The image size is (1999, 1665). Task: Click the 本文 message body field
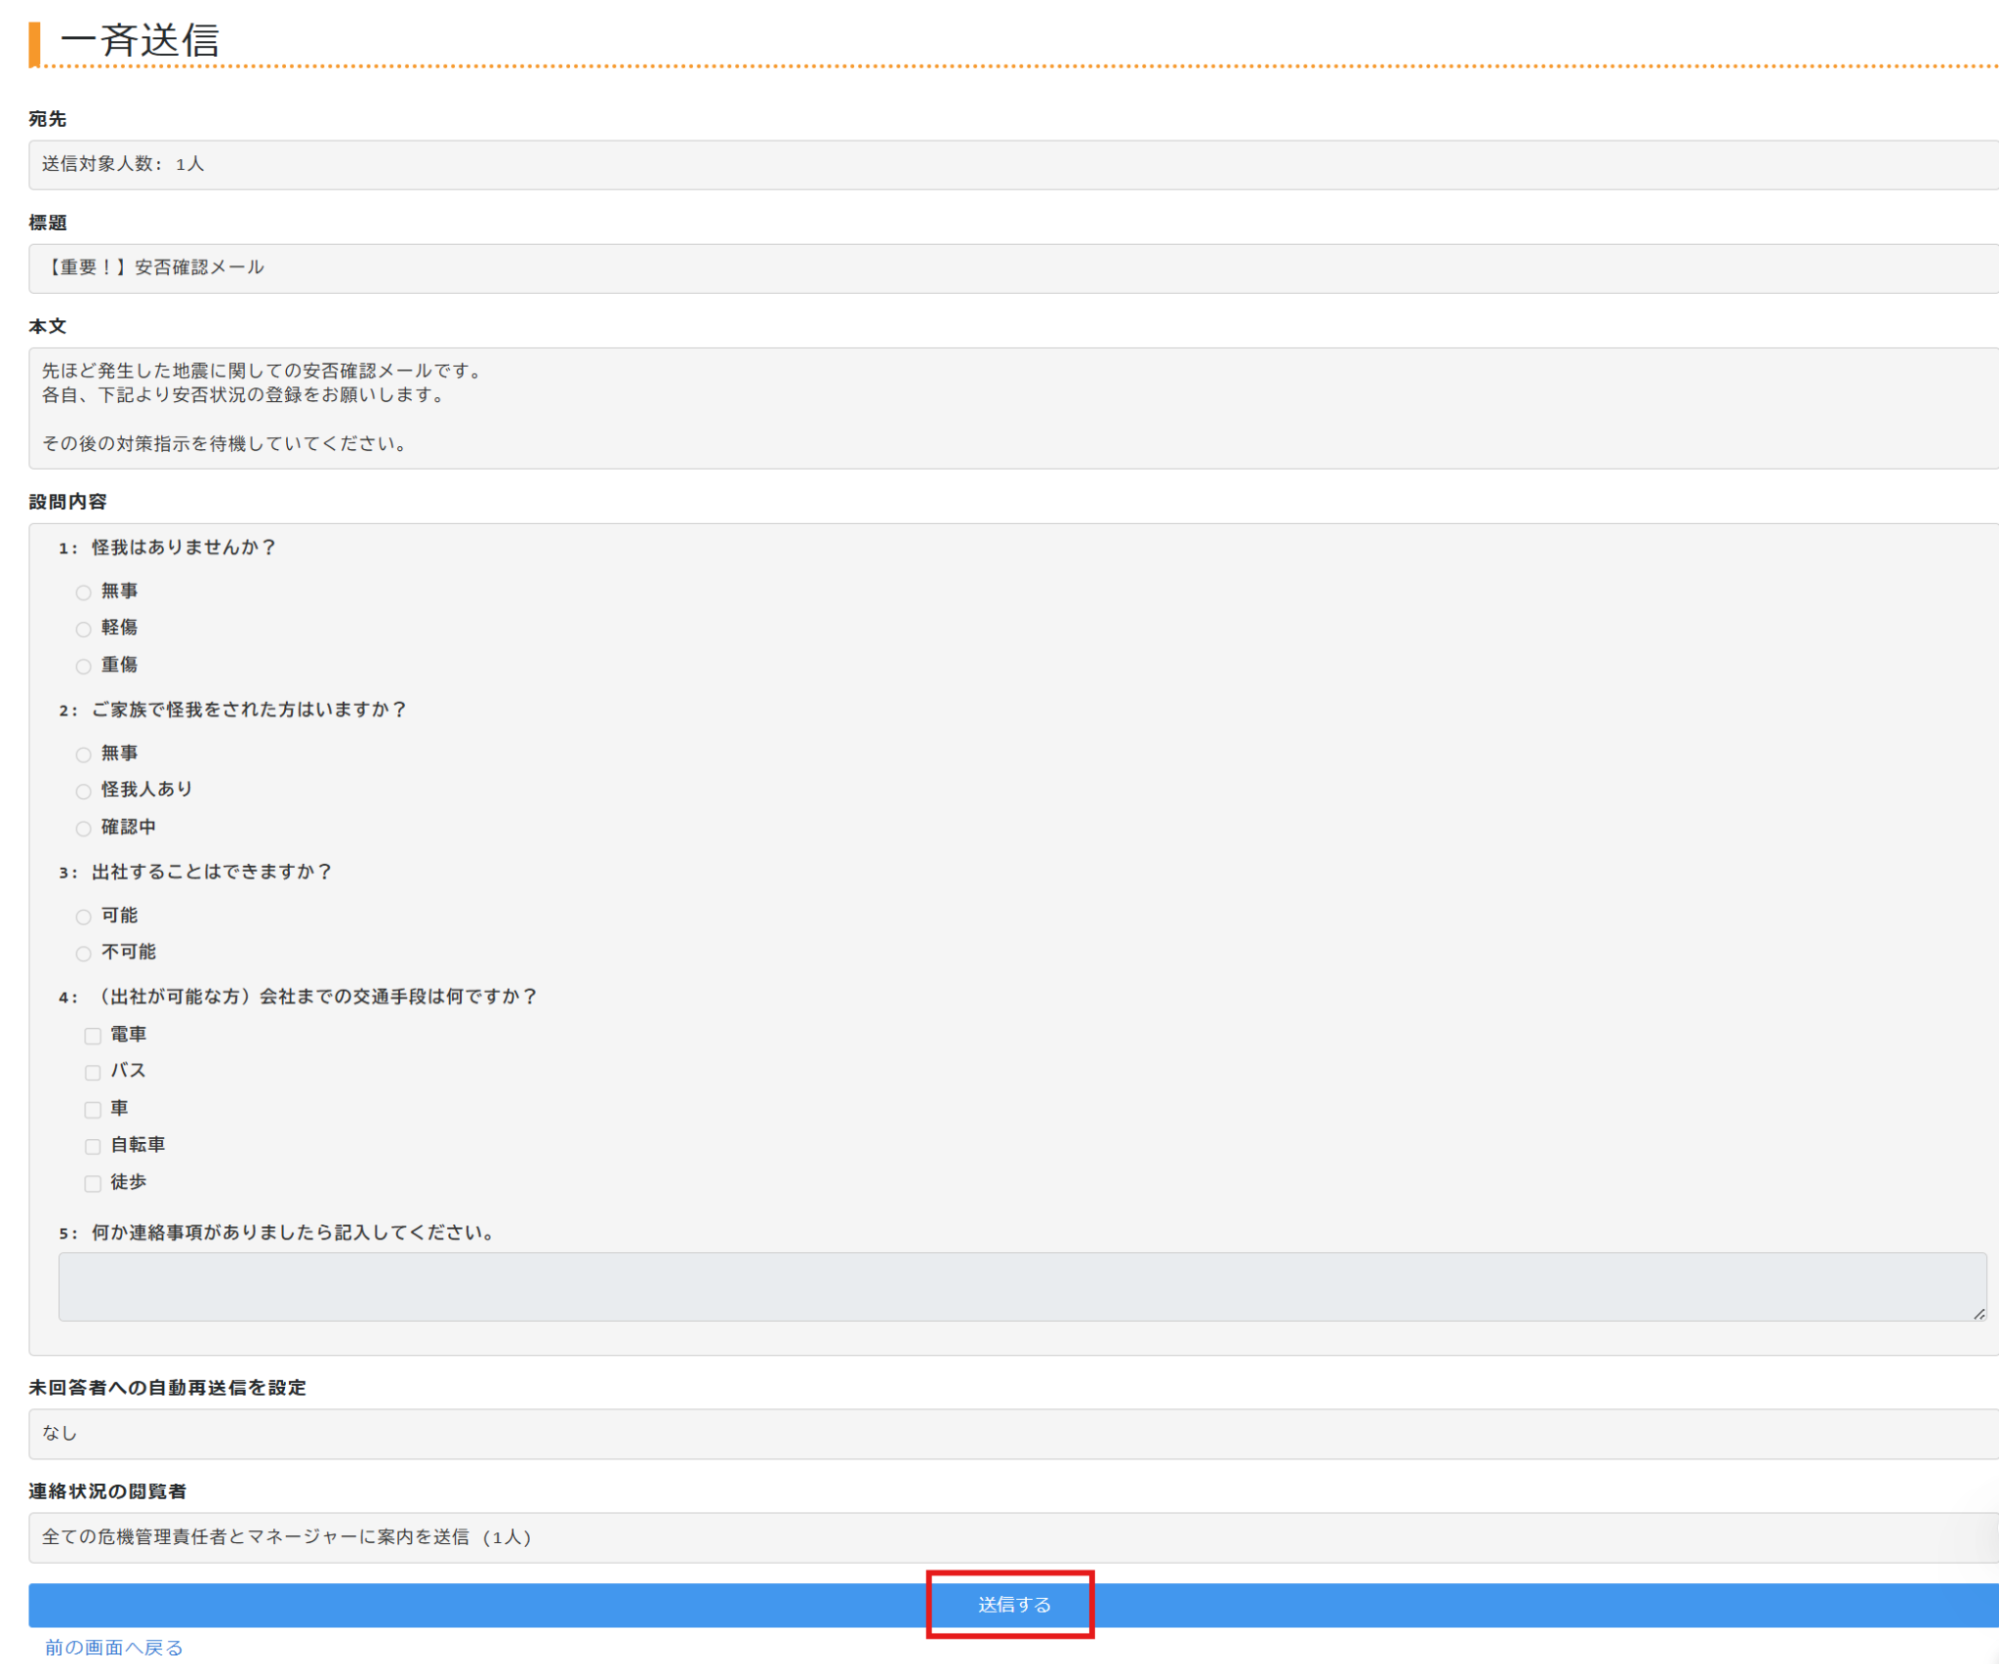point(1012,408)
